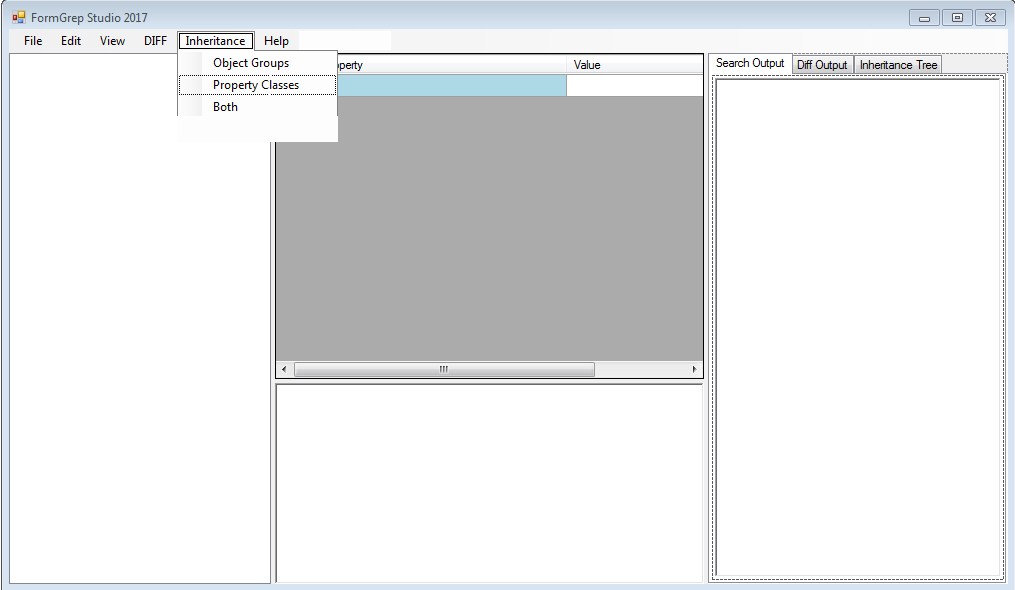Click the Property column header
Image resolution: width=1015 pixels, height=590 pixels.
click(x=451, y=65)
